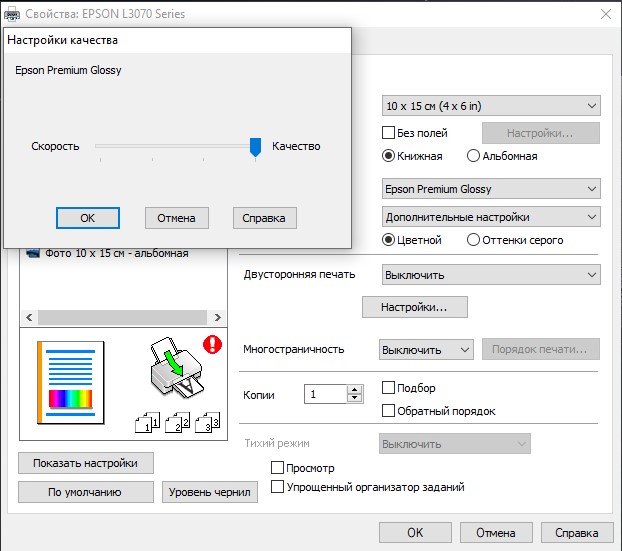Image resolution: width=622 pixels, height=551 pixels.
Task: Click the right arrow of the presets scrollbar
Action: point(217,317)
